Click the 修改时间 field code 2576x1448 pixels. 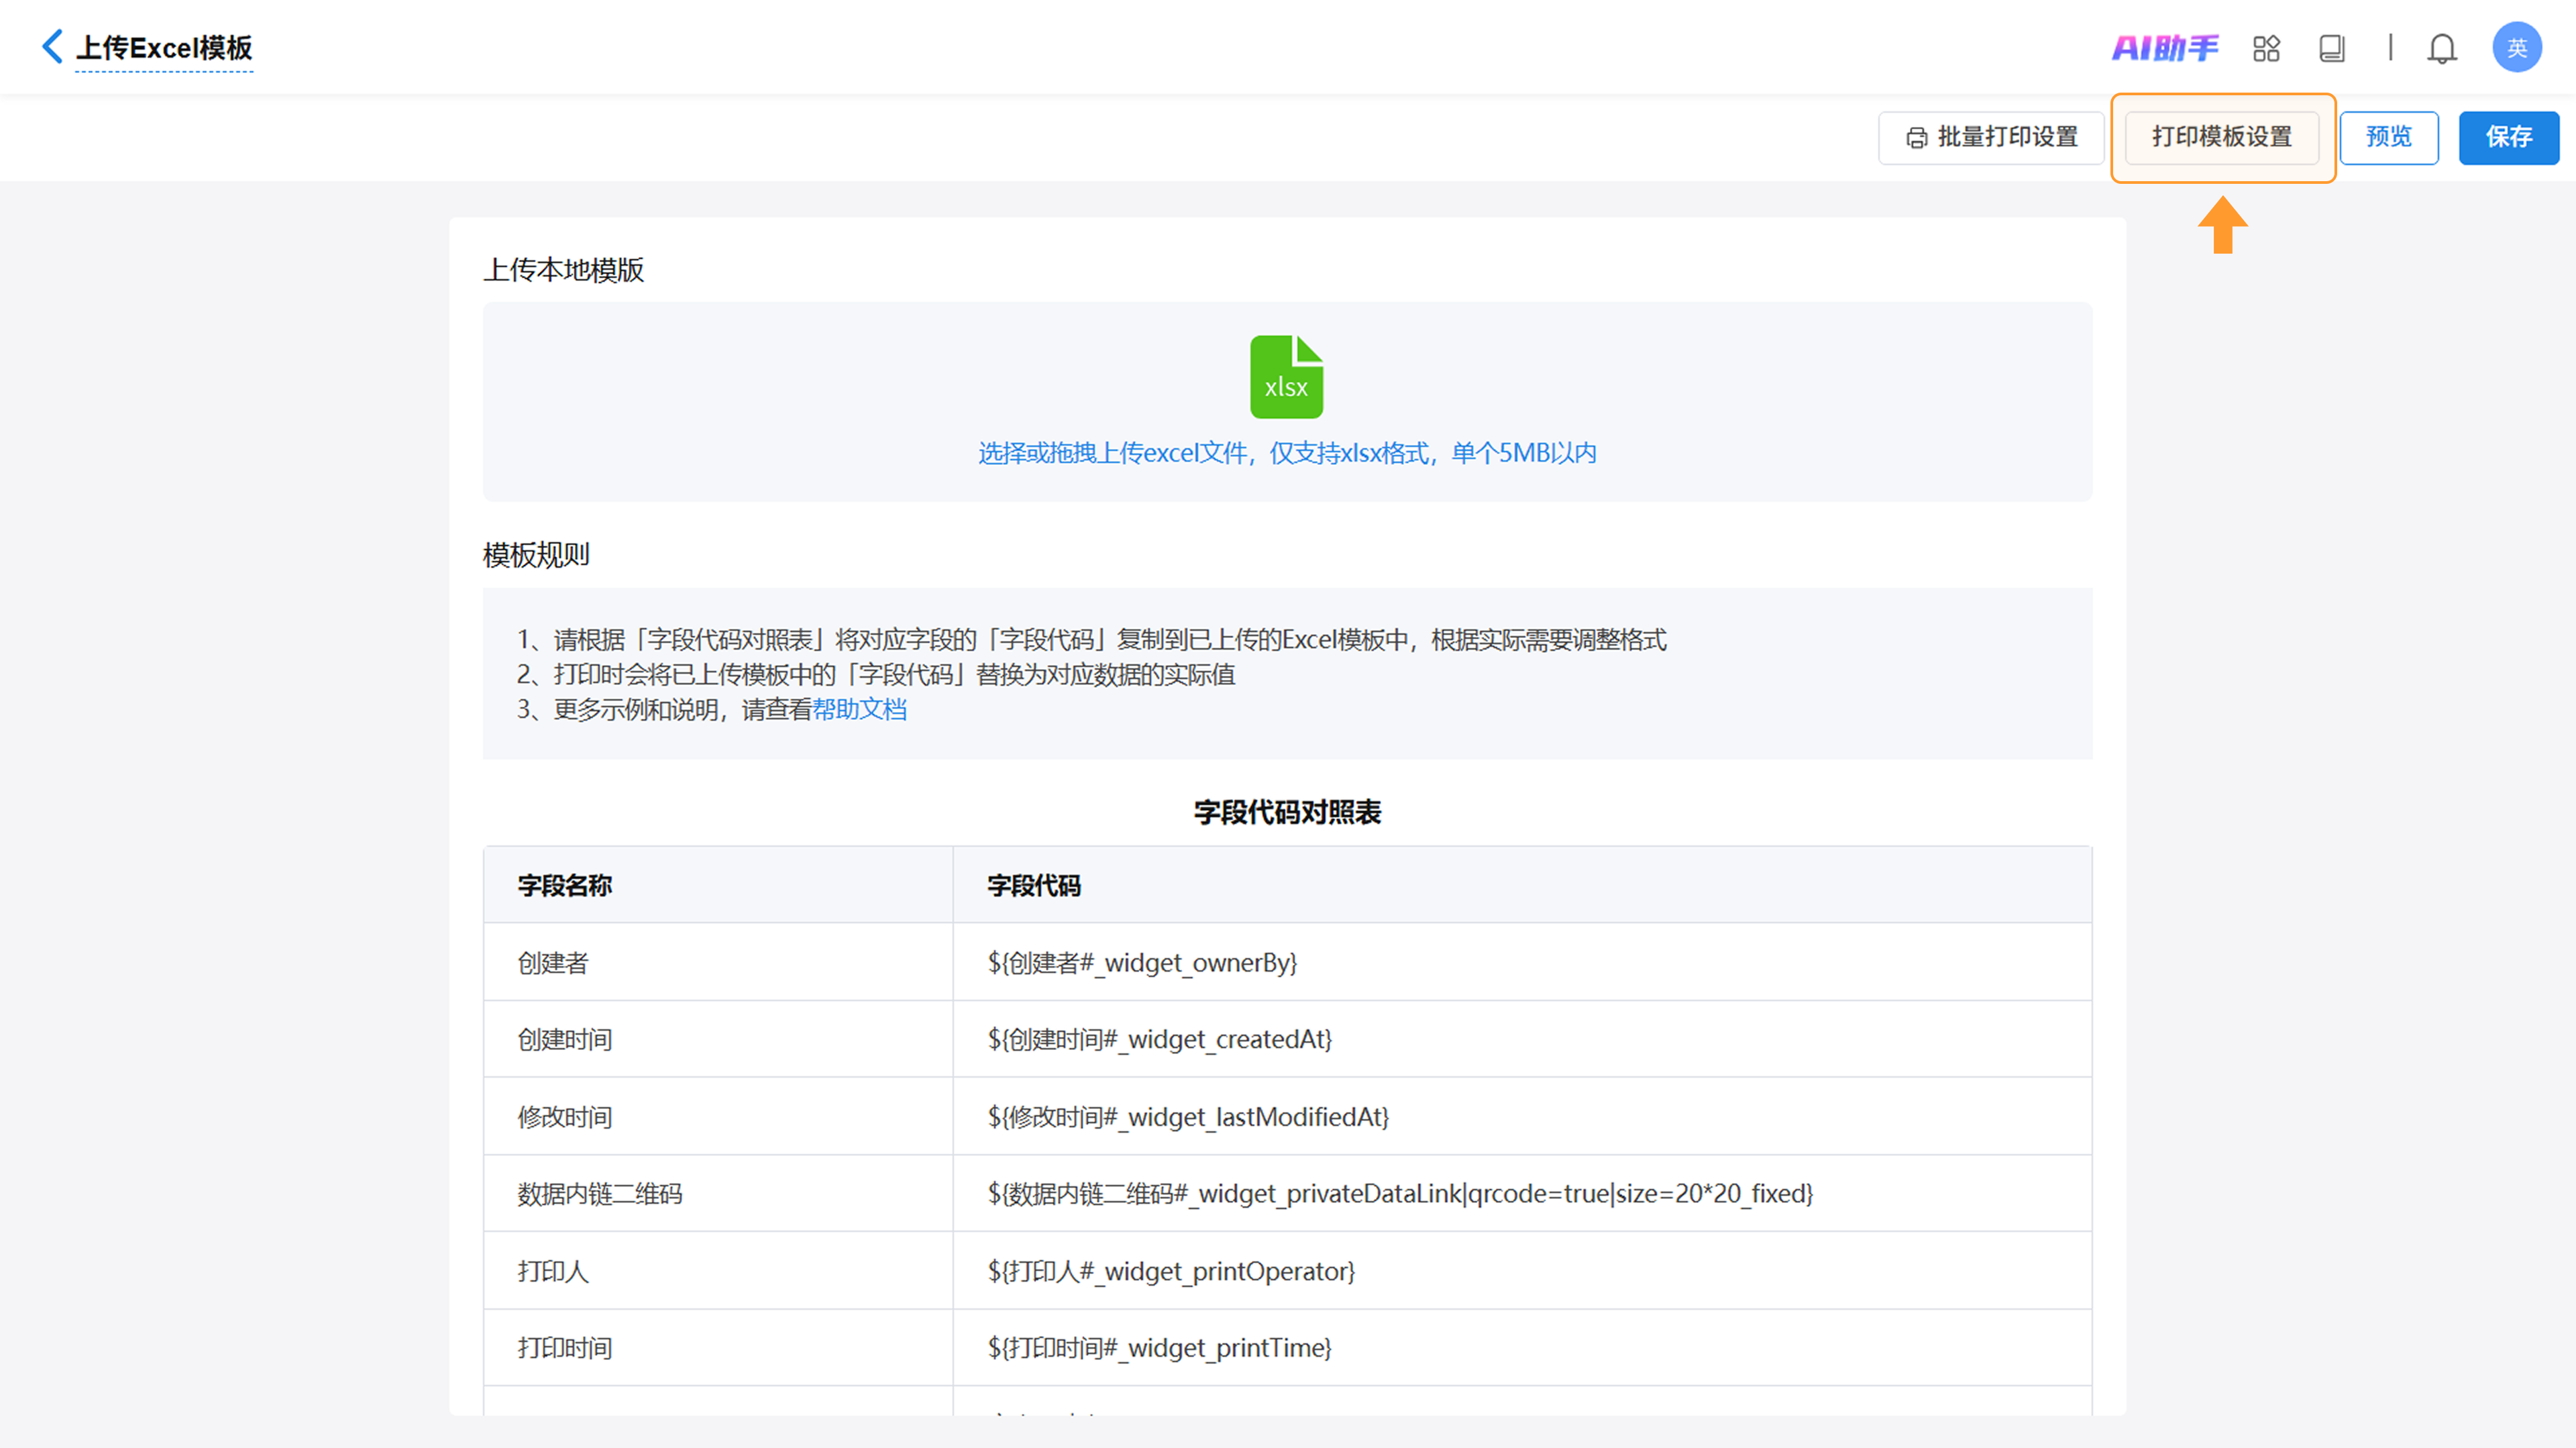click(1188, 1117)
